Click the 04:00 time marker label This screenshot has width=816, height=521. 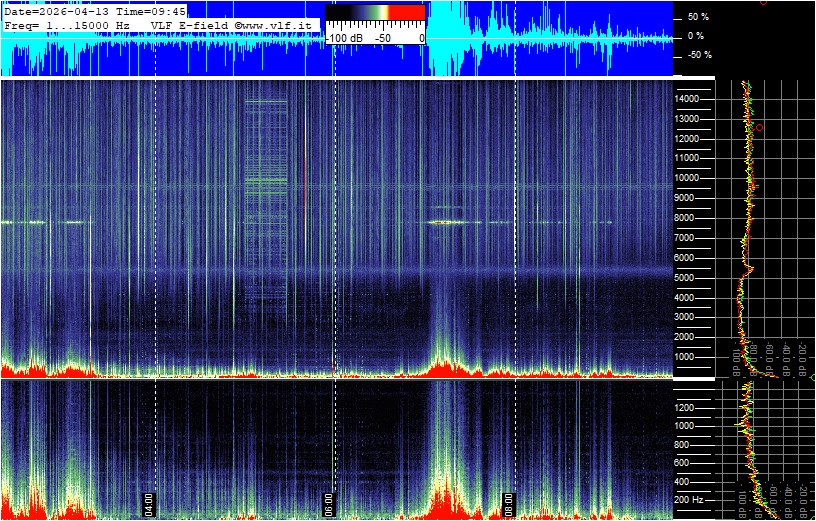coord(149,502)
